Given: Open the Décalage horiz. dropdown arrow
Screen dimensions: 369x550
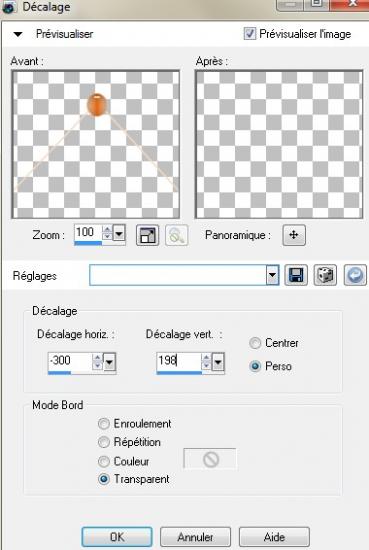Looking at the screenshot, I should click(109, 362).
